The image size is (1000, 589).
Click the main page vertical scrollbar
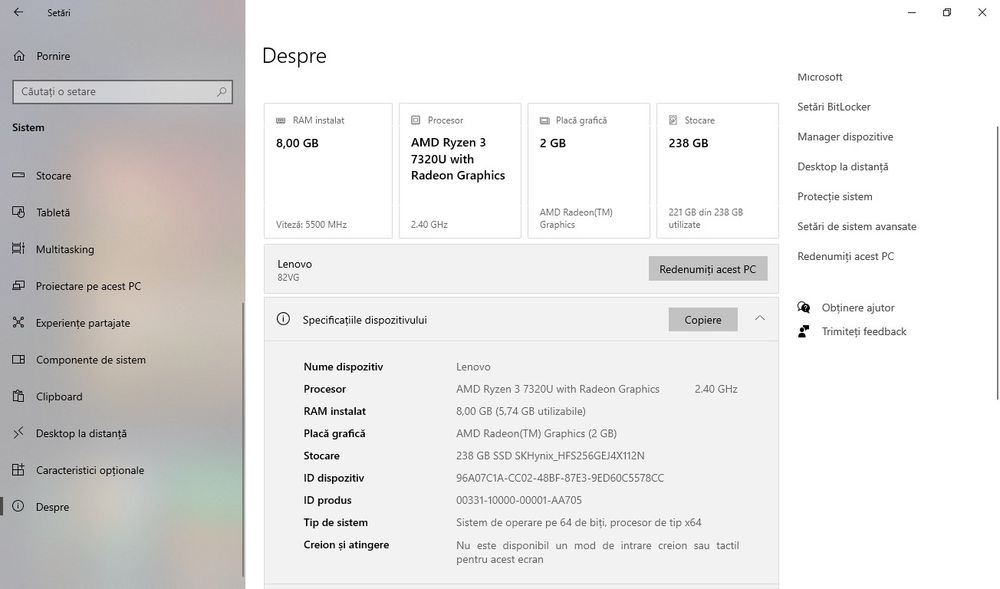click(997, 263)
